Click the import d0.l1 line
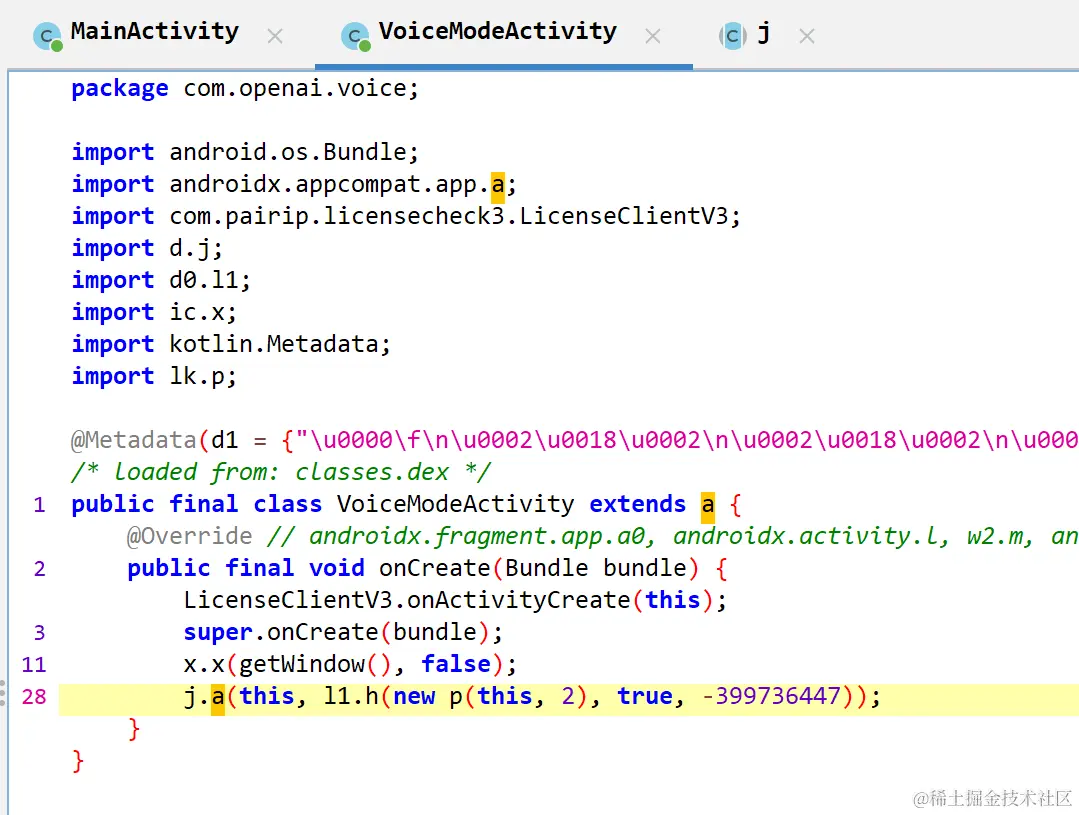This screenshot has height=815, width=1079. pos(161,280)
